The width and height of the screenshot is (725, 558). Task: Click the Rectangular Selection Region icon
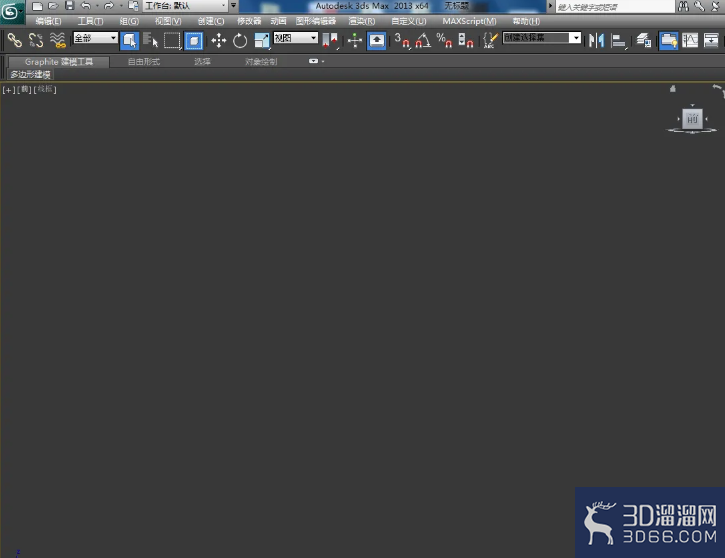click(172, 40)
